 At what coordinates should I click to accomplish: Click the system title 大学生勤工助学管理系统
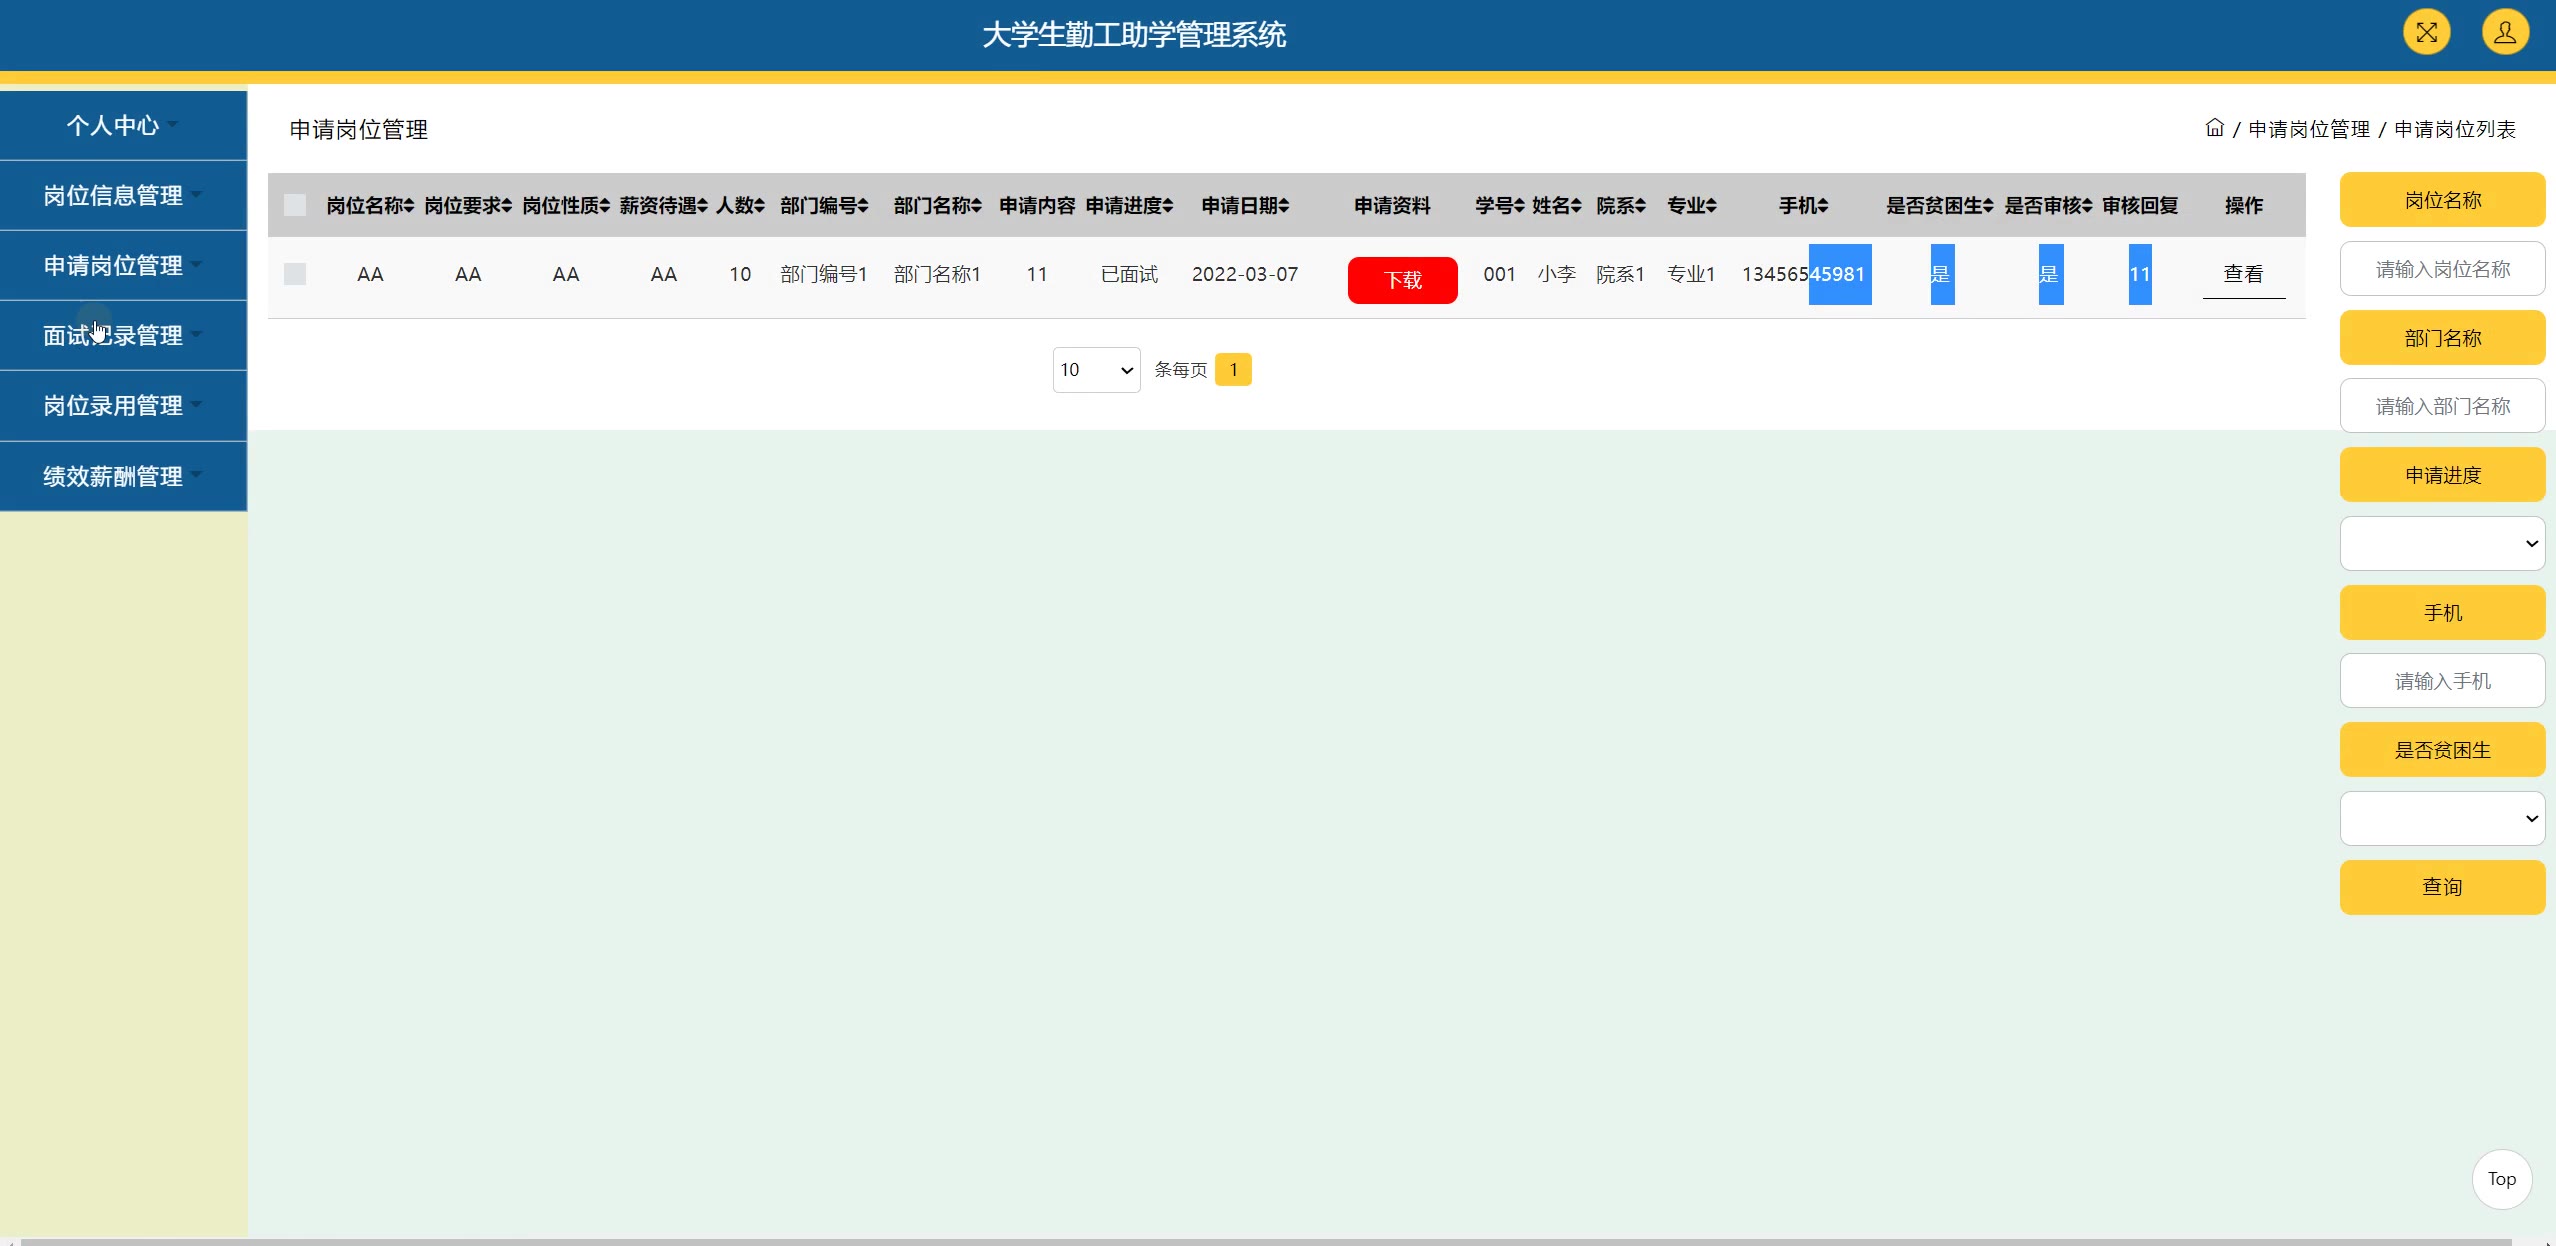[1134, 35]
